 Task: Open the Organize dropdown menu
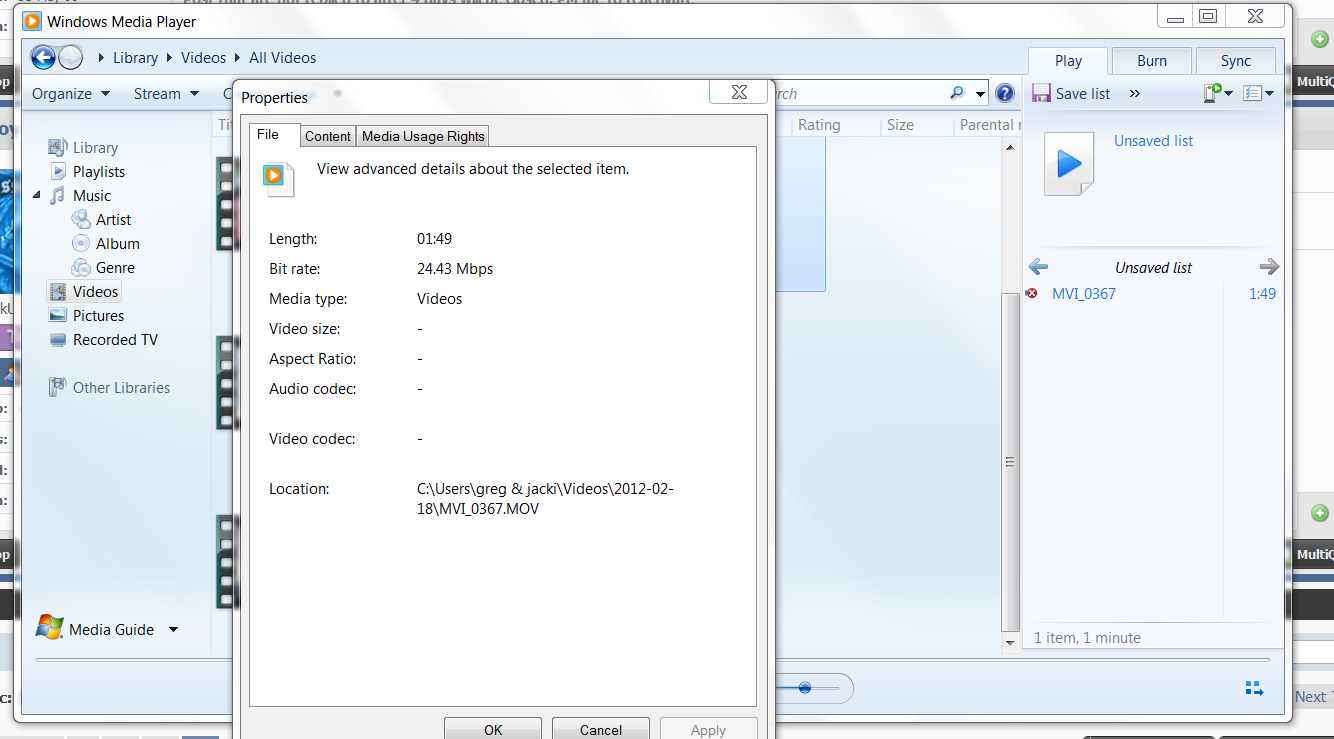click(x=71, y=93)
